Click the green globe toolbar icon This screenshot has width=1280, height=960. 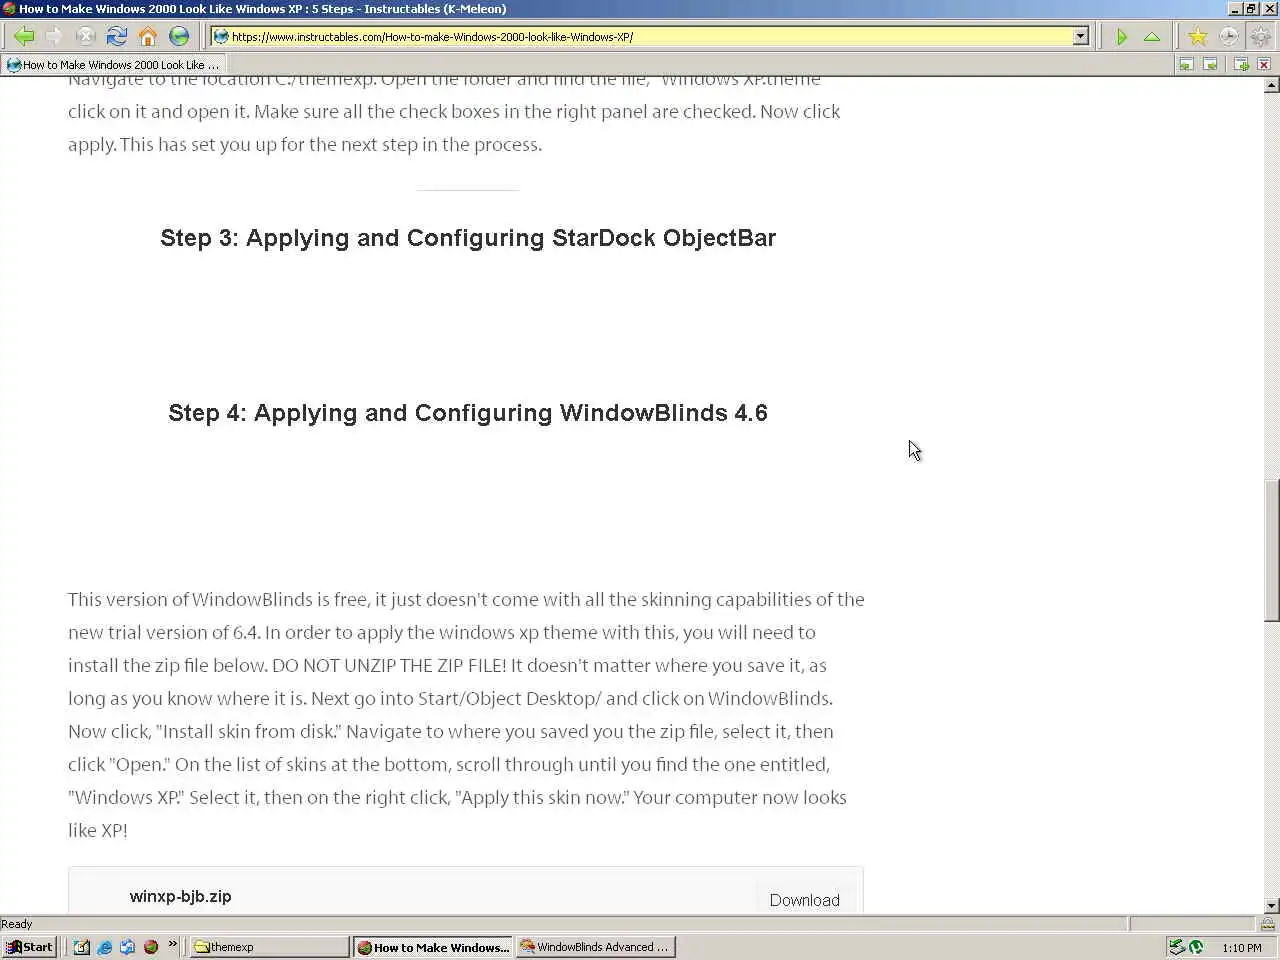point(179,37)
